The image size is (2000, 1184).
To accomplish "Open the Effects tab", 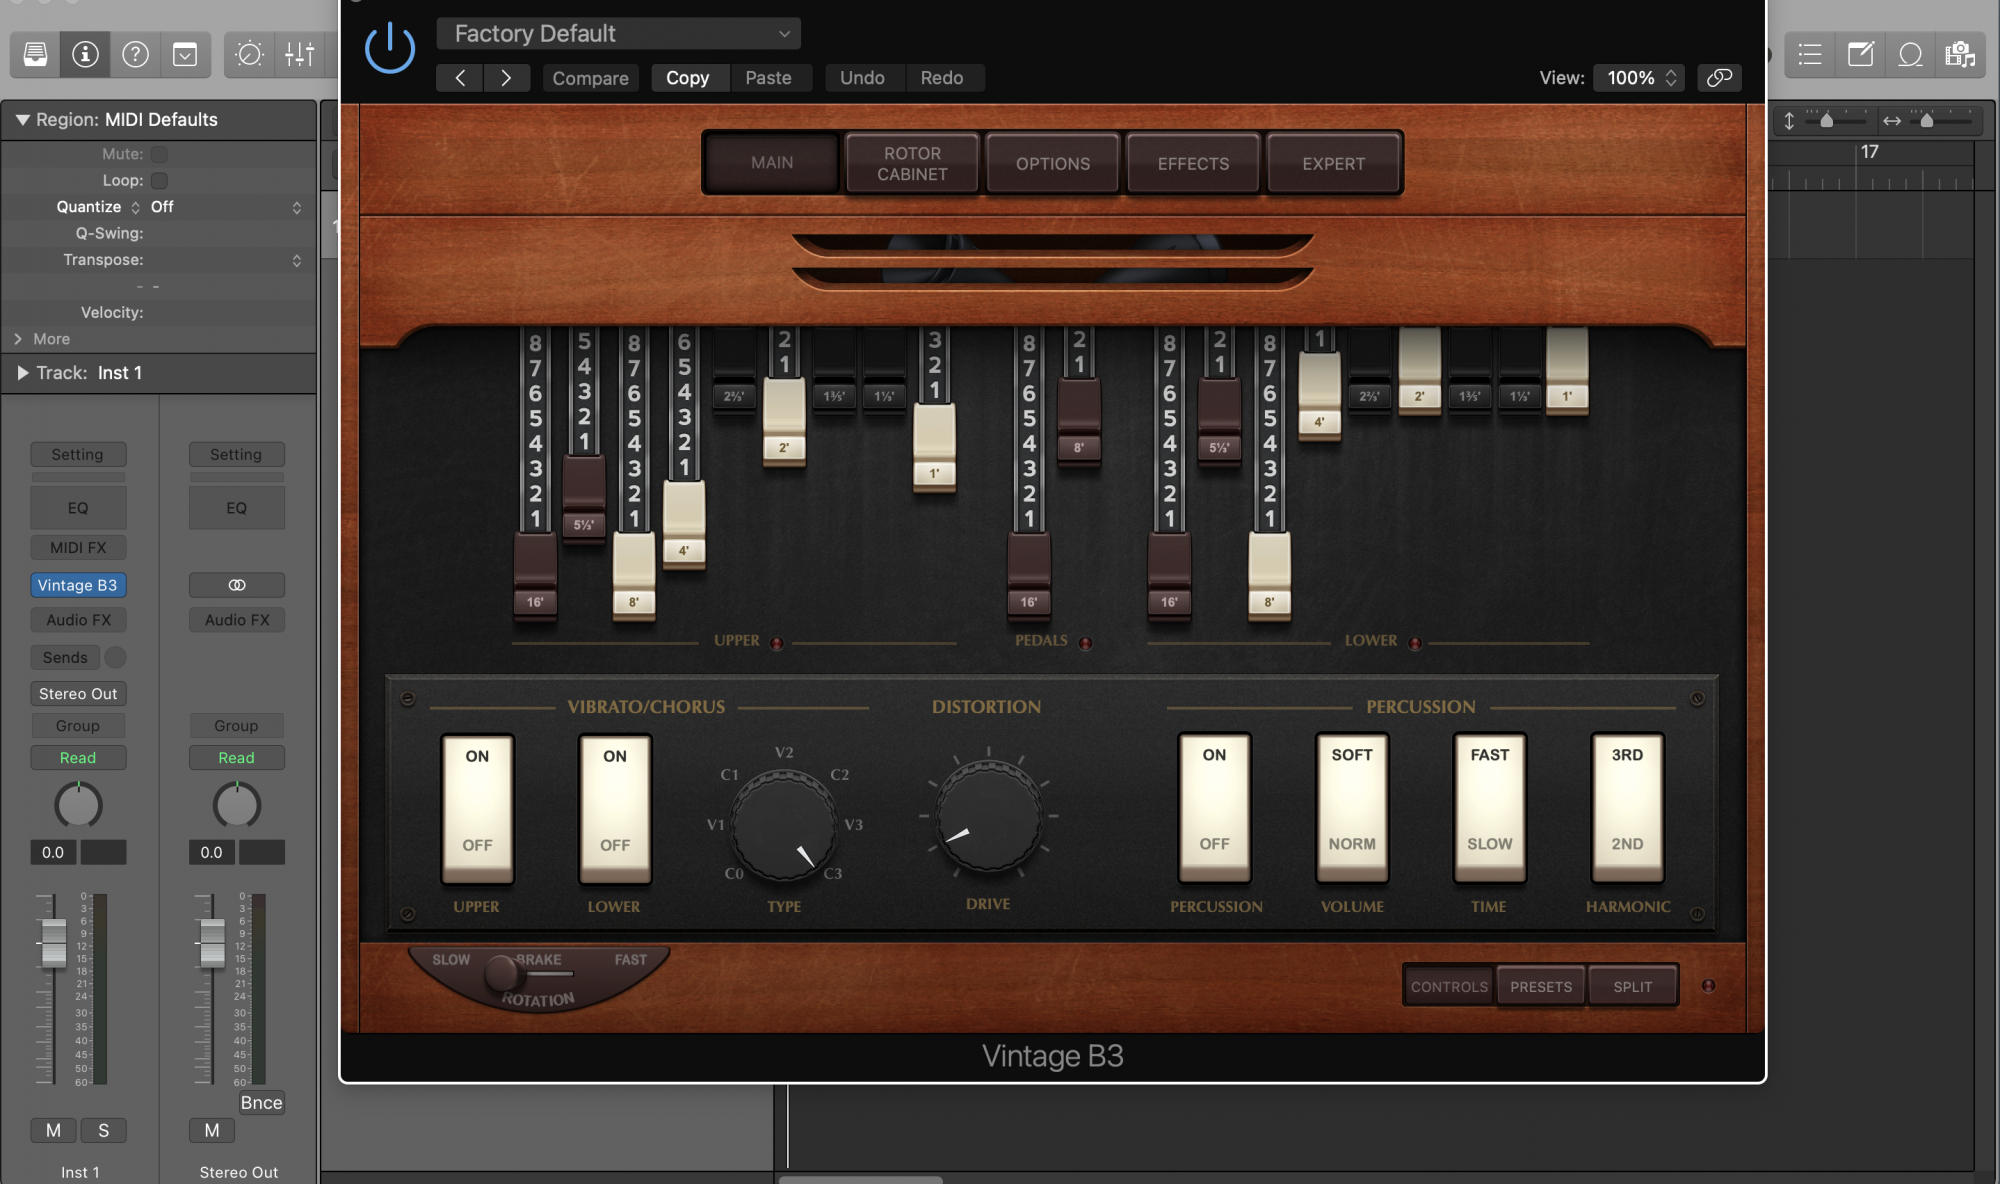I will click(1193, 163).
